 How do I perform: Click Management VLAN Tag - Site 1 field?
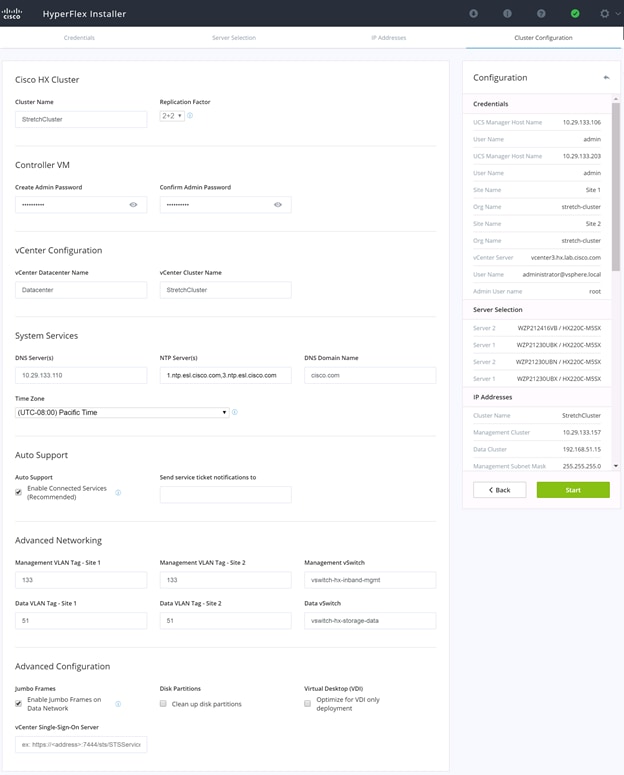point(81,580)
